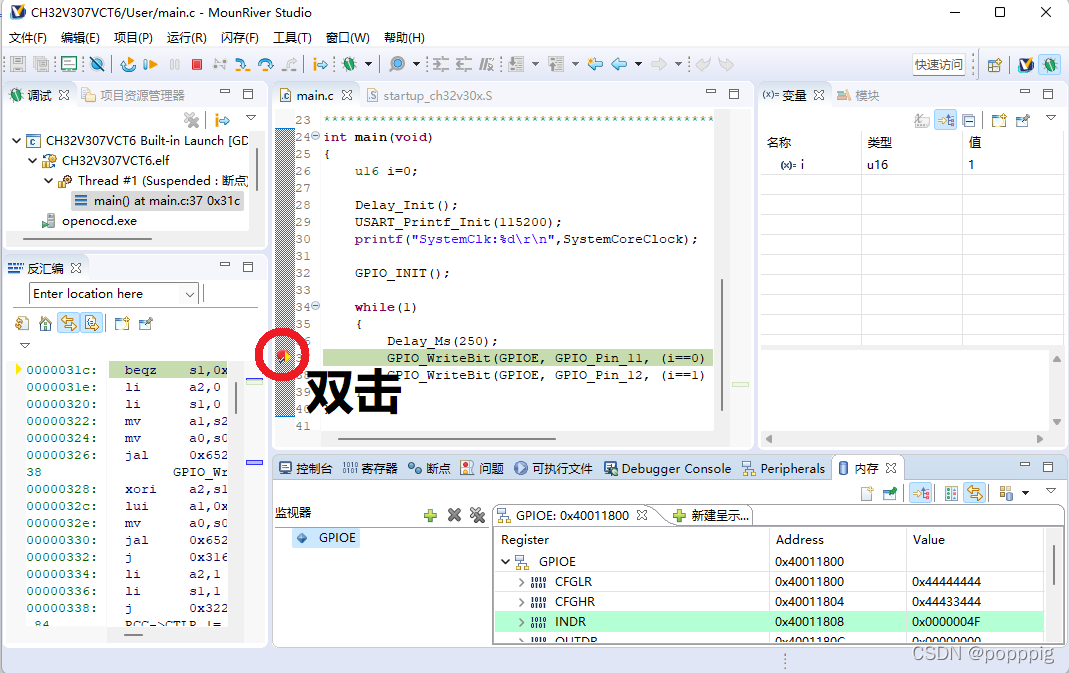Click the Remove Memory Monitor X icon
This screenshot has height=673, width=1069.
click(x=454, y=515)
